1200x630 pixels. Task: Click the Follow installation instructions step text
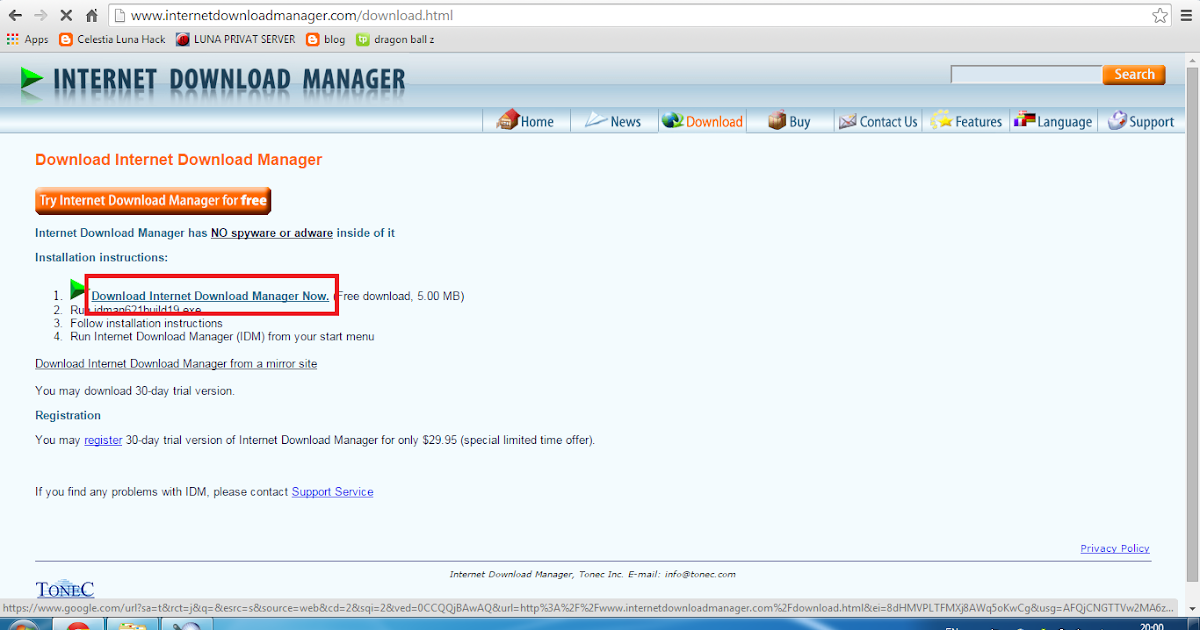[x=146, y=323]
